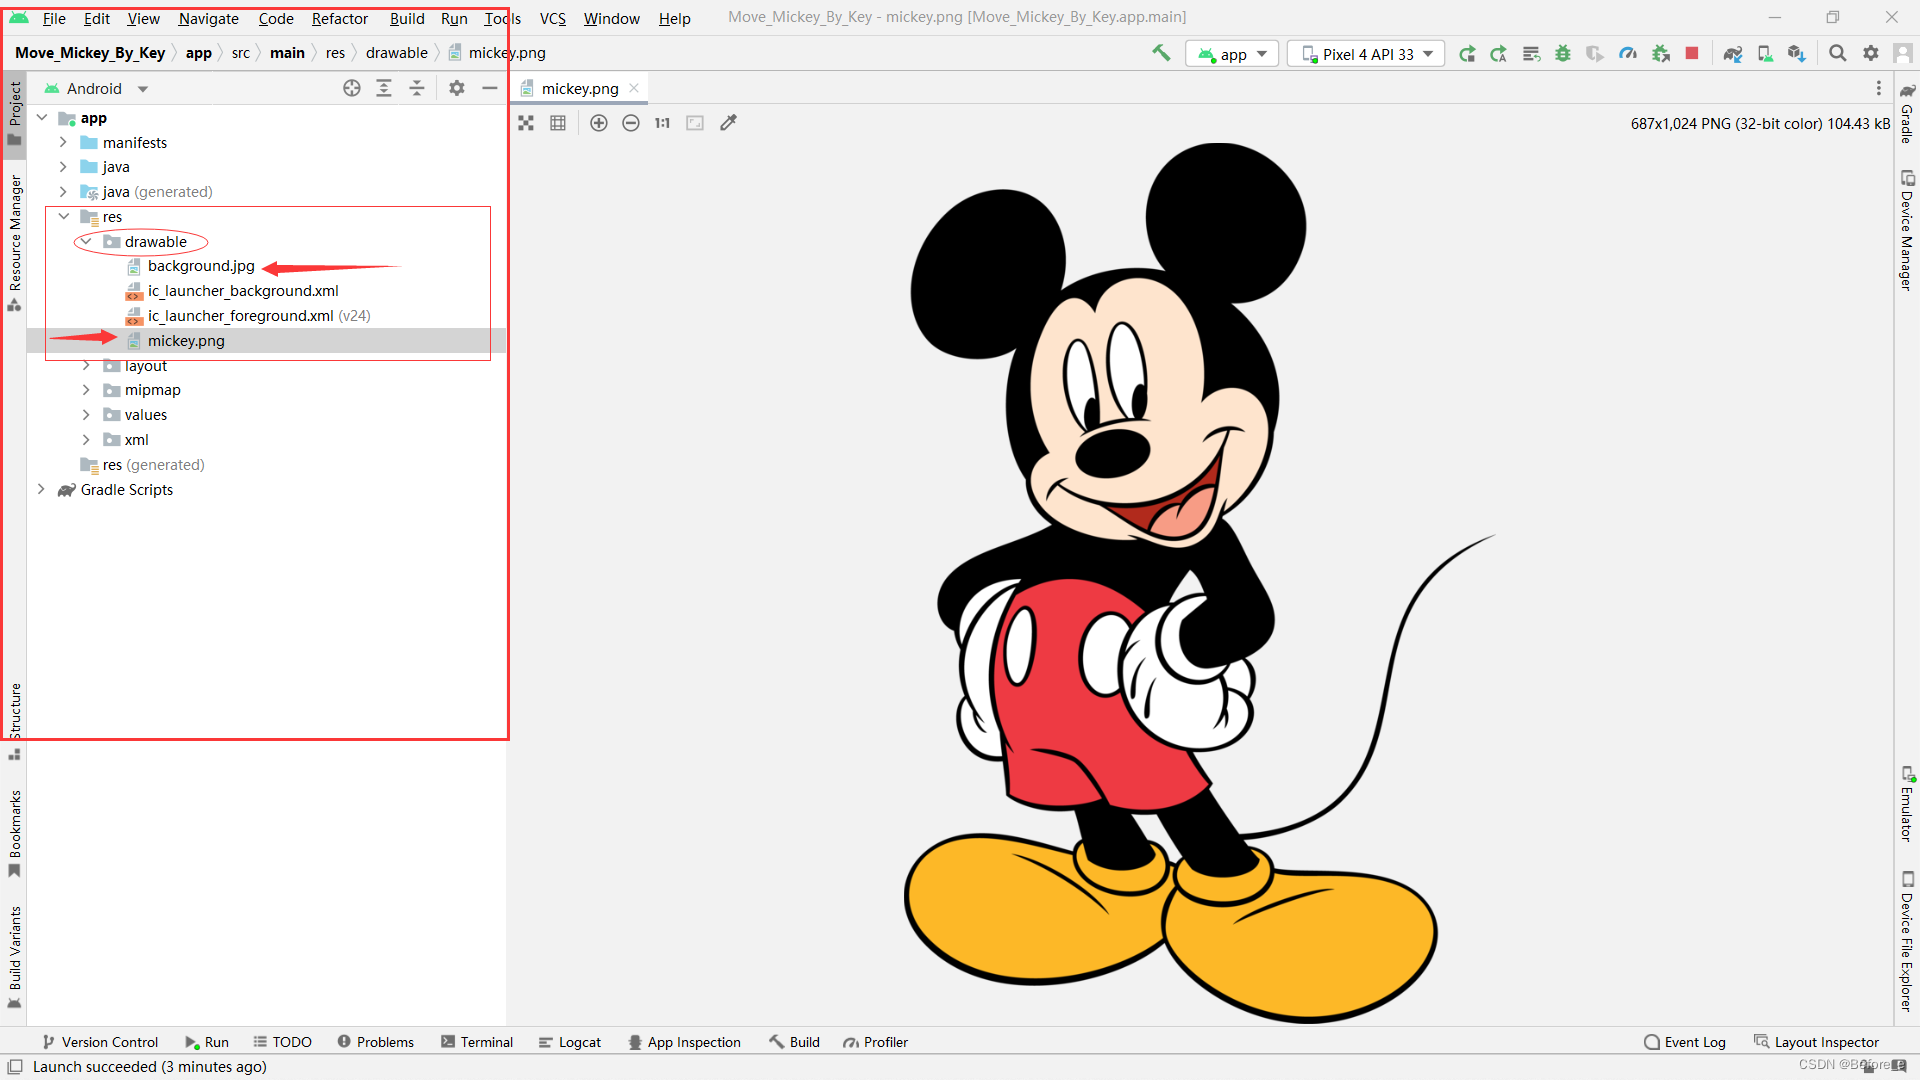Collapse the drawable folder
1920x1080 pixels.
pos(86,241)
